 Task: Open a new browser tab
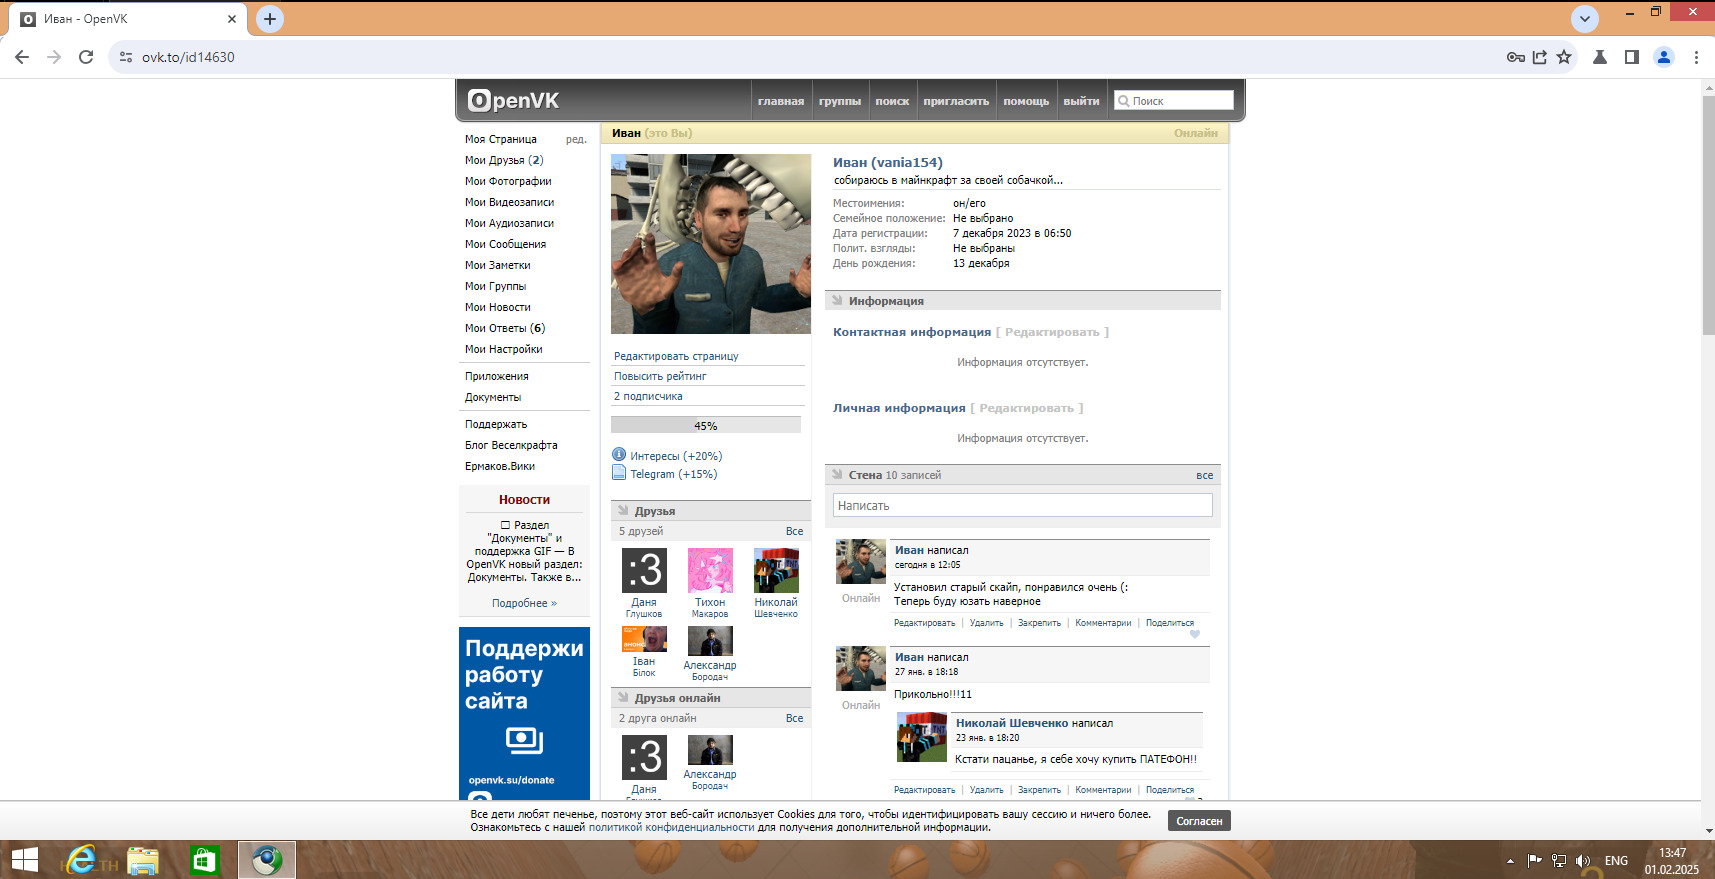point(270,19)
